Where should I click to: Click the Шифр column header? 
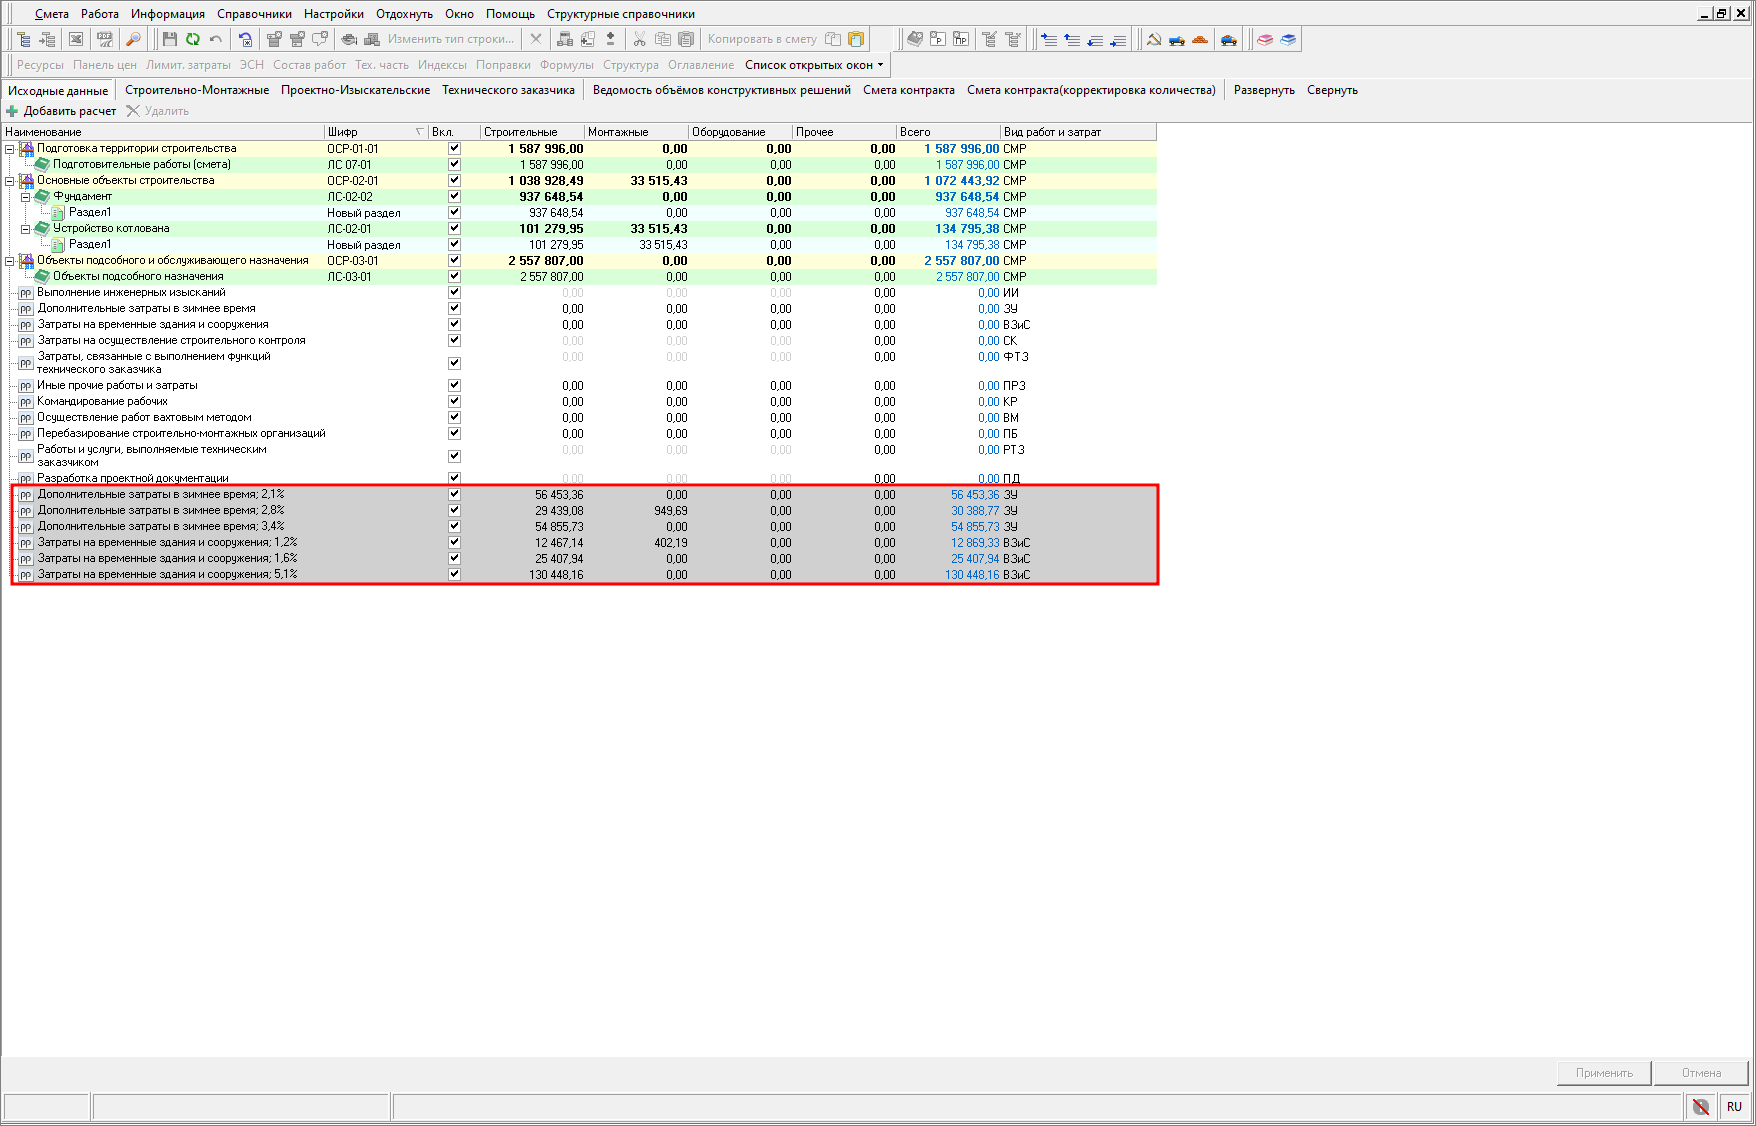365,132
